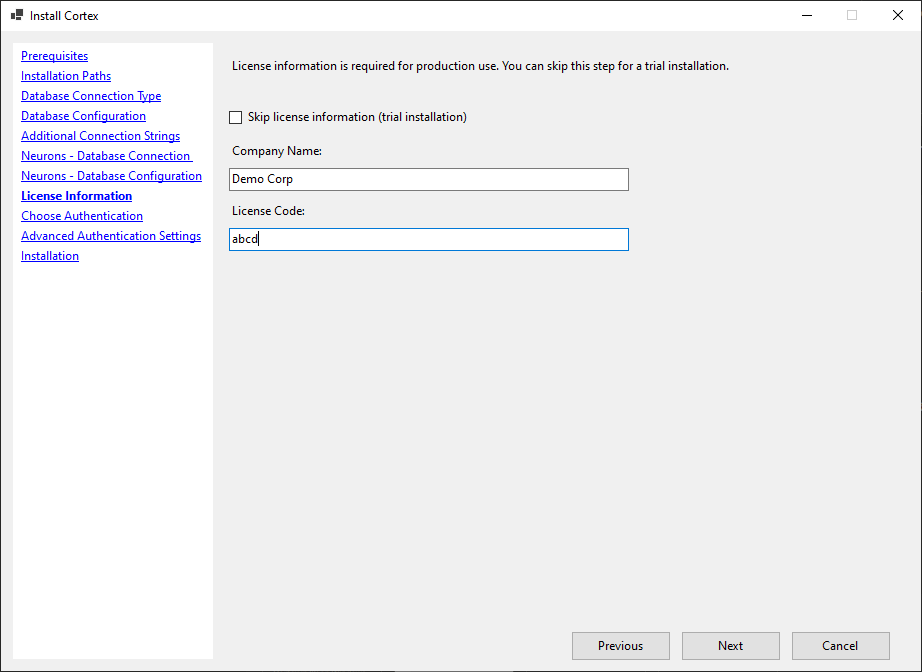Click the Install Cortex app icon in title bar

pyautogui.click(x=17, y=16)
